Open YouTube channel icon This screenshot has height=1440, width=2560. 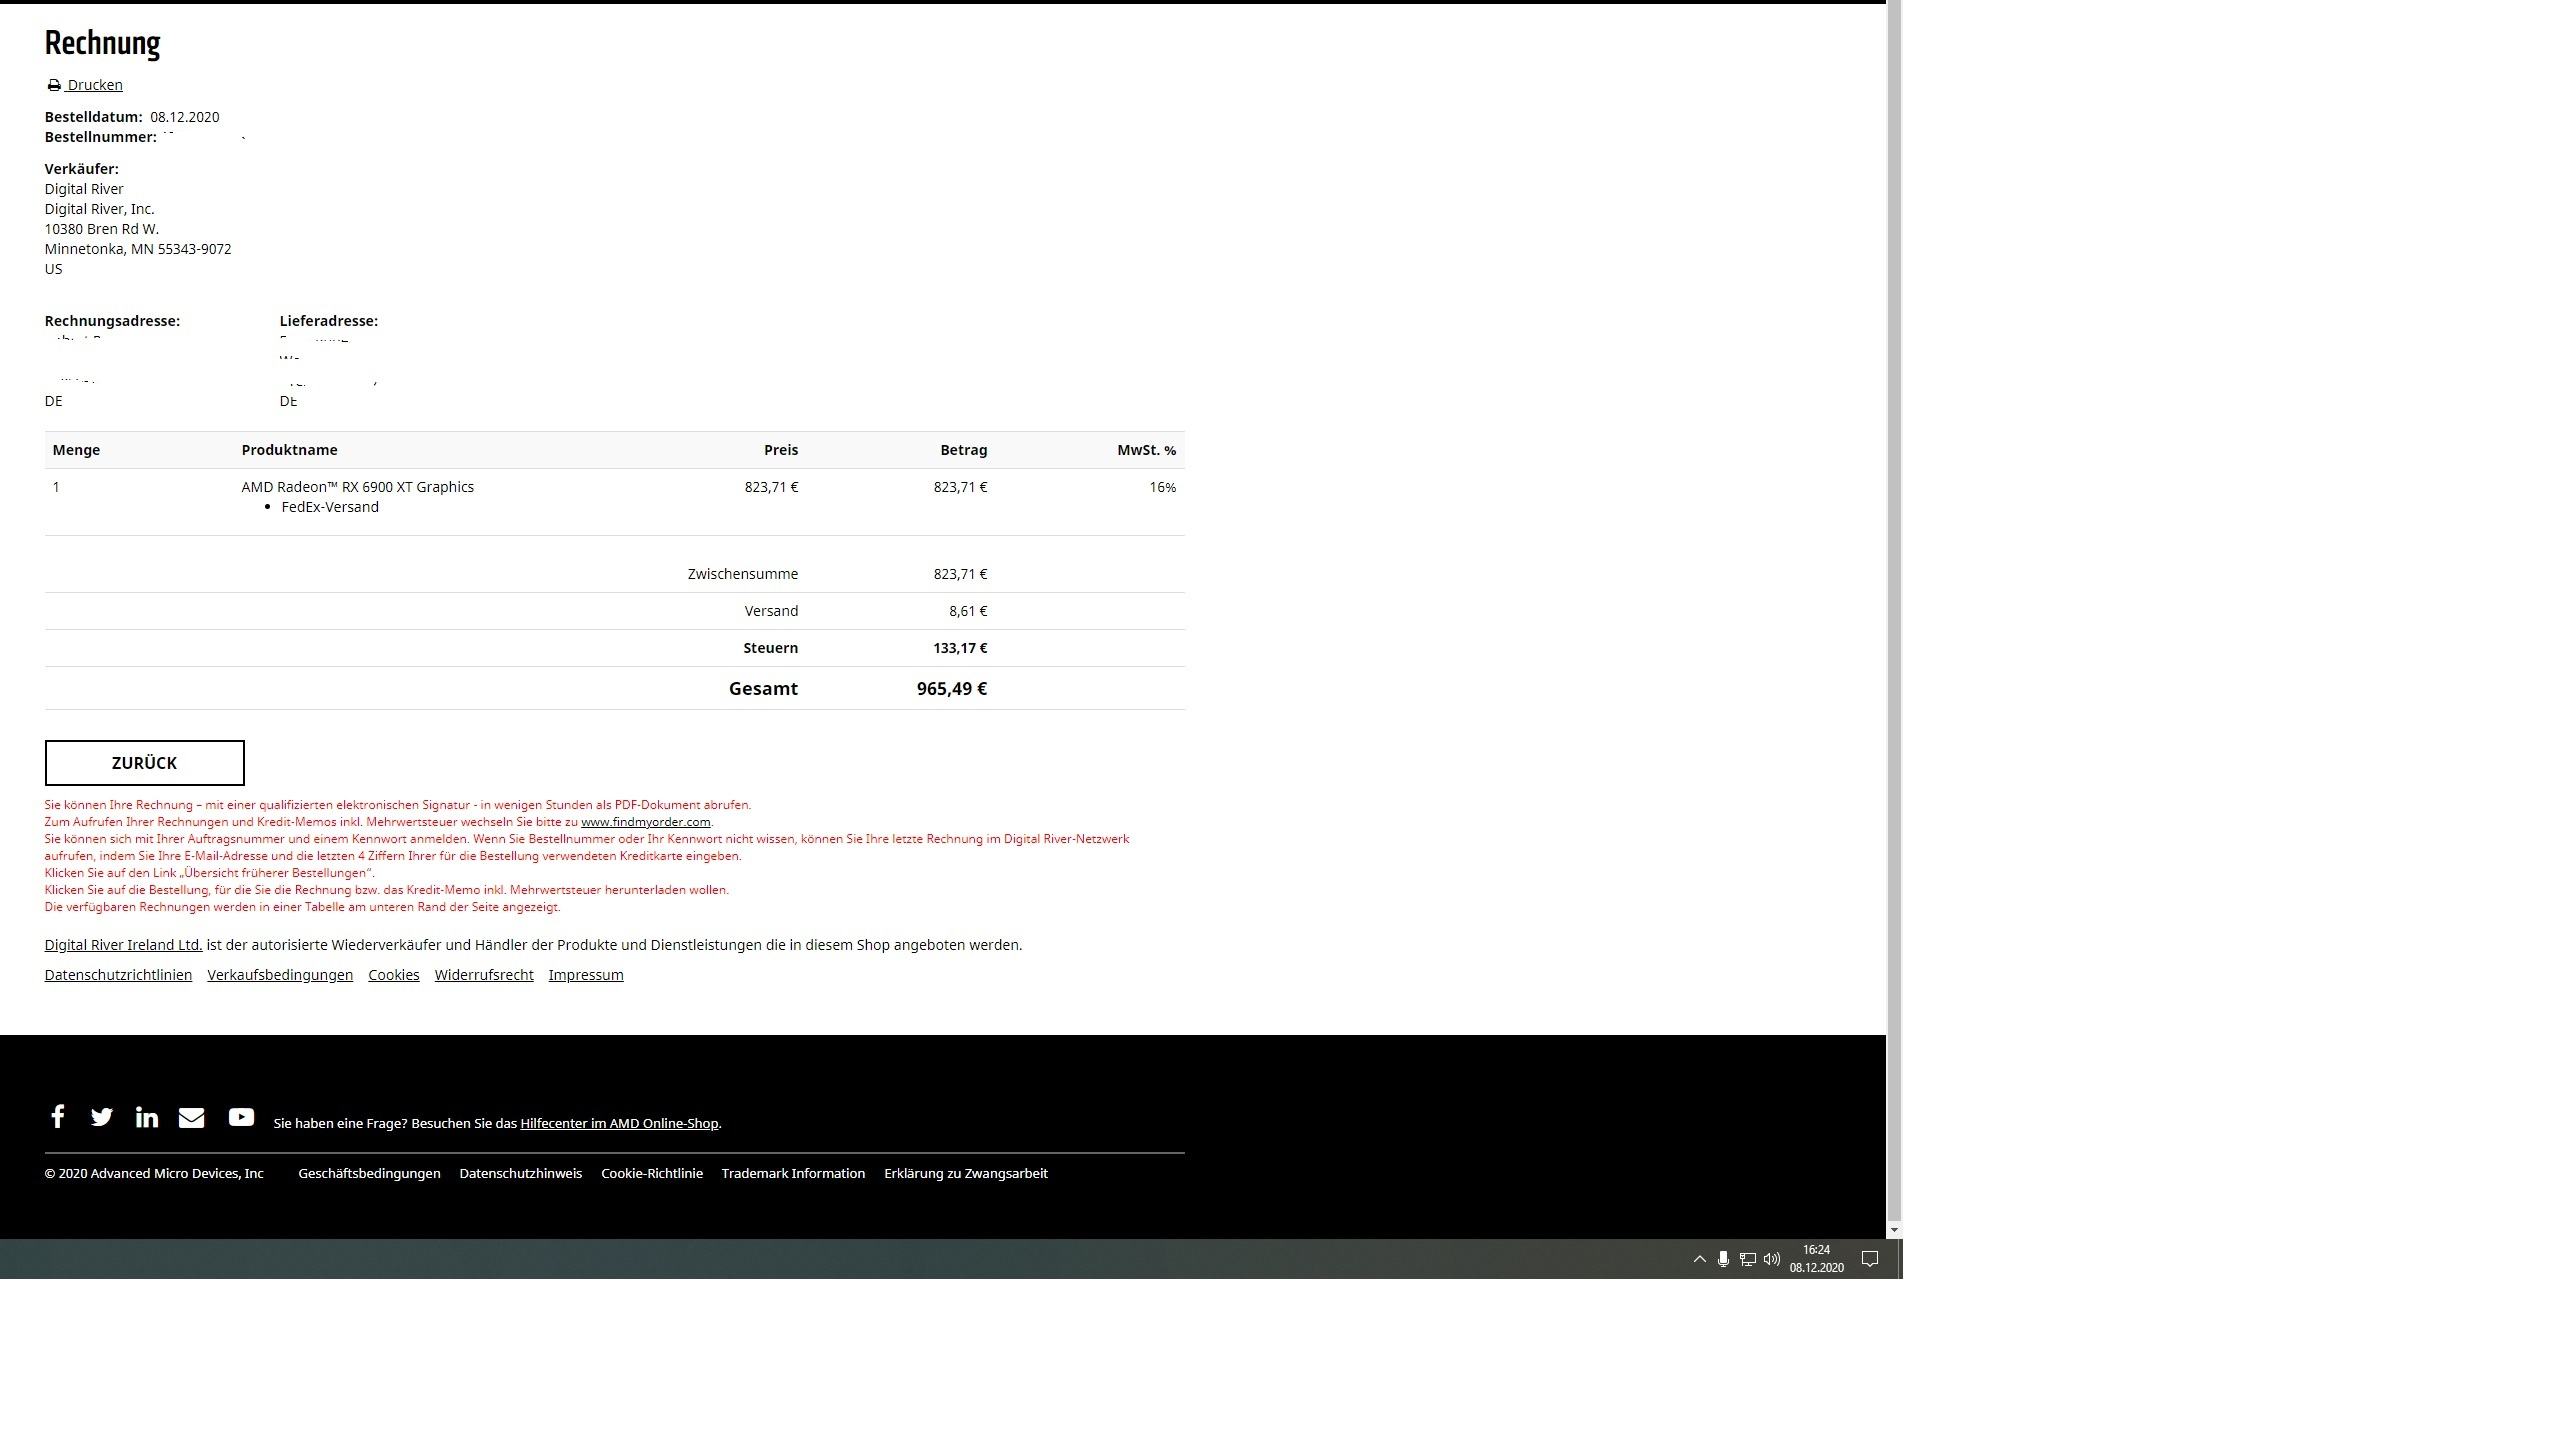pos(241,1116)
